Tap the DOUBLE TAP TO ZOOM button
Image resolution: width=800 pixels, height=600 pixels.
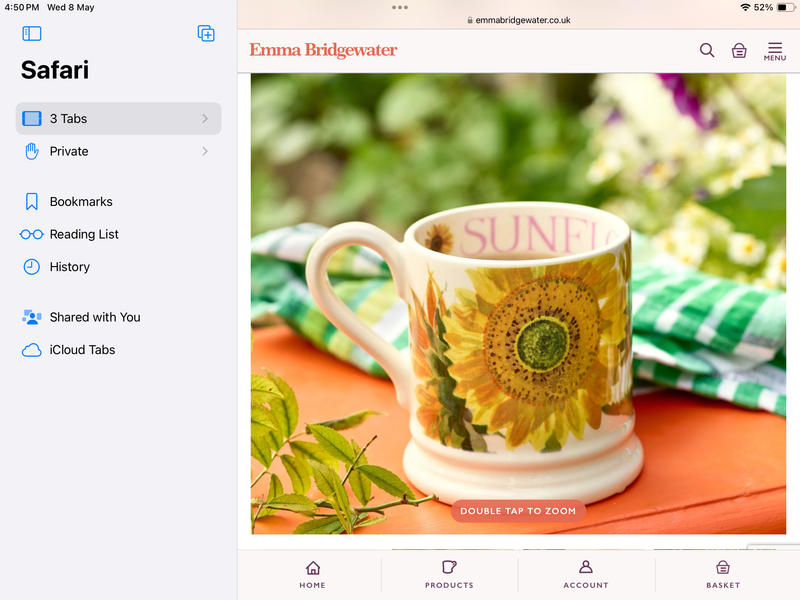[x=518, y=511]
